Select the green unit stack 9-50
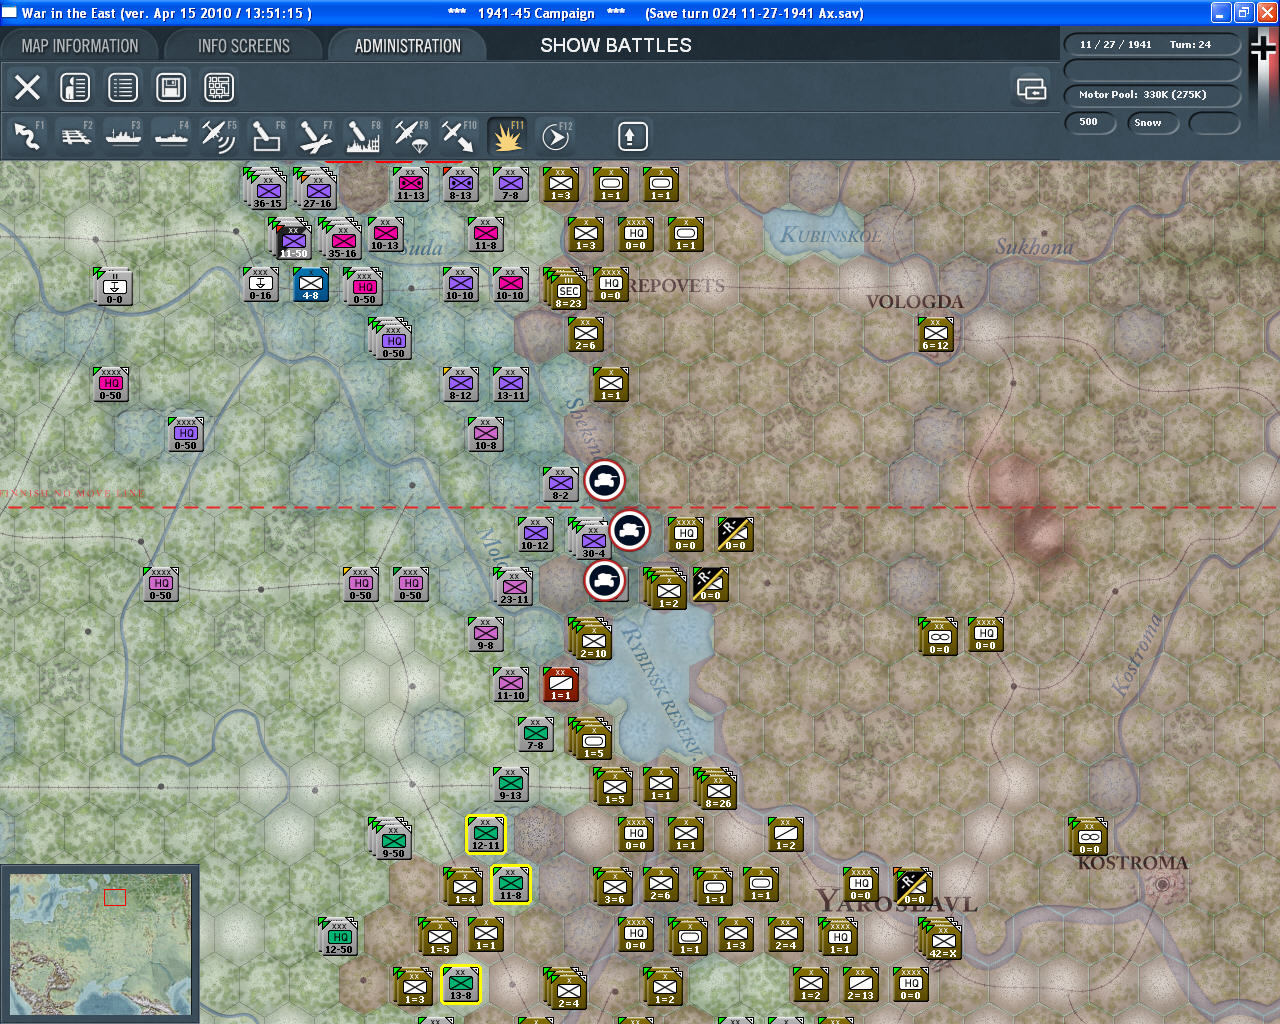This screenshot has height=1024, width=1280. (x=392, y=840)
